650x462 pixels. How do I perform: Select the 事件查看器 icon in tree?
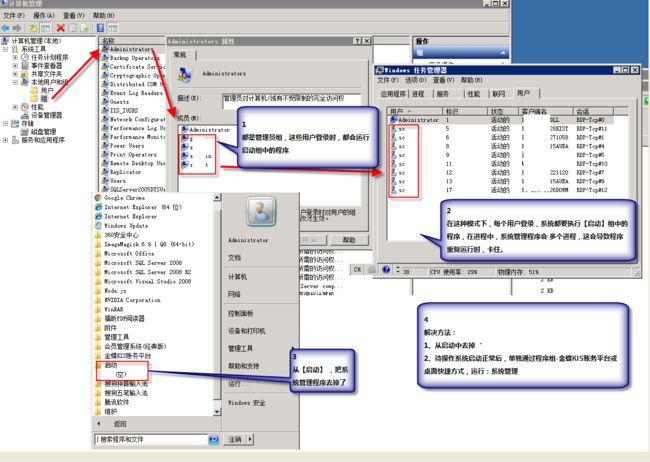(25, 66)
